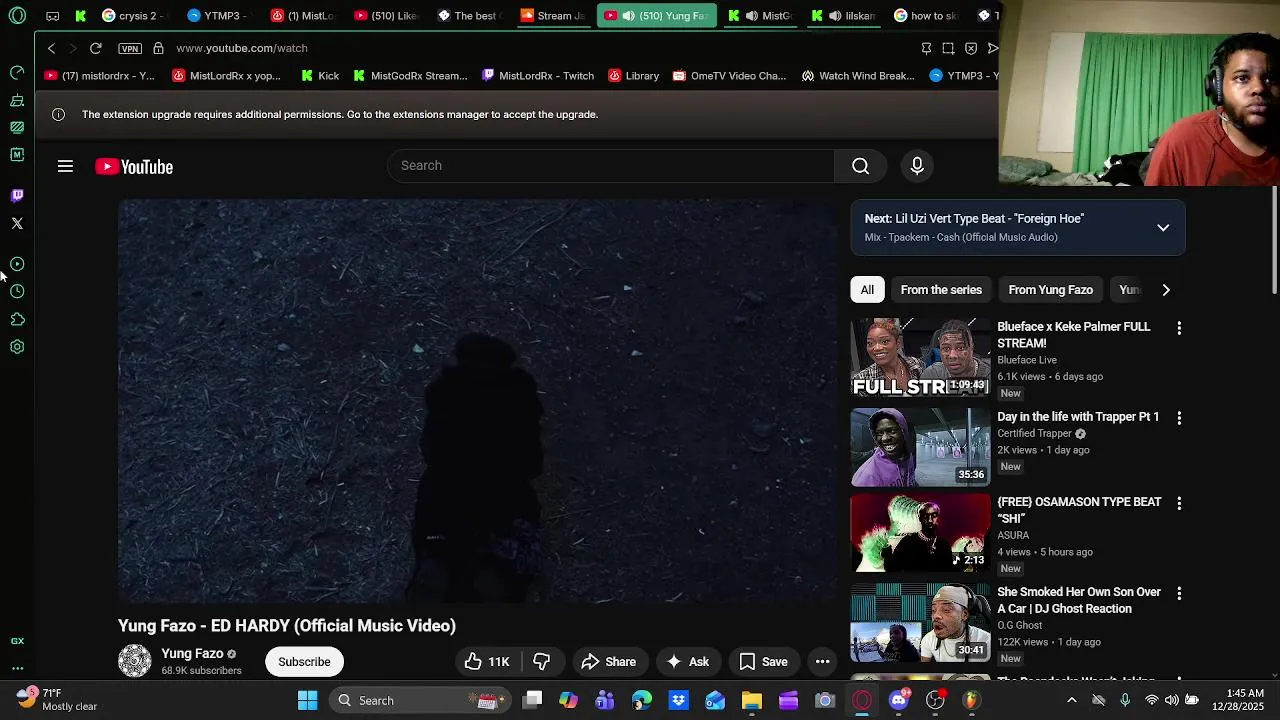
Task: Open the volume speaker tray icon
Action: click(x=1171, y=700)
